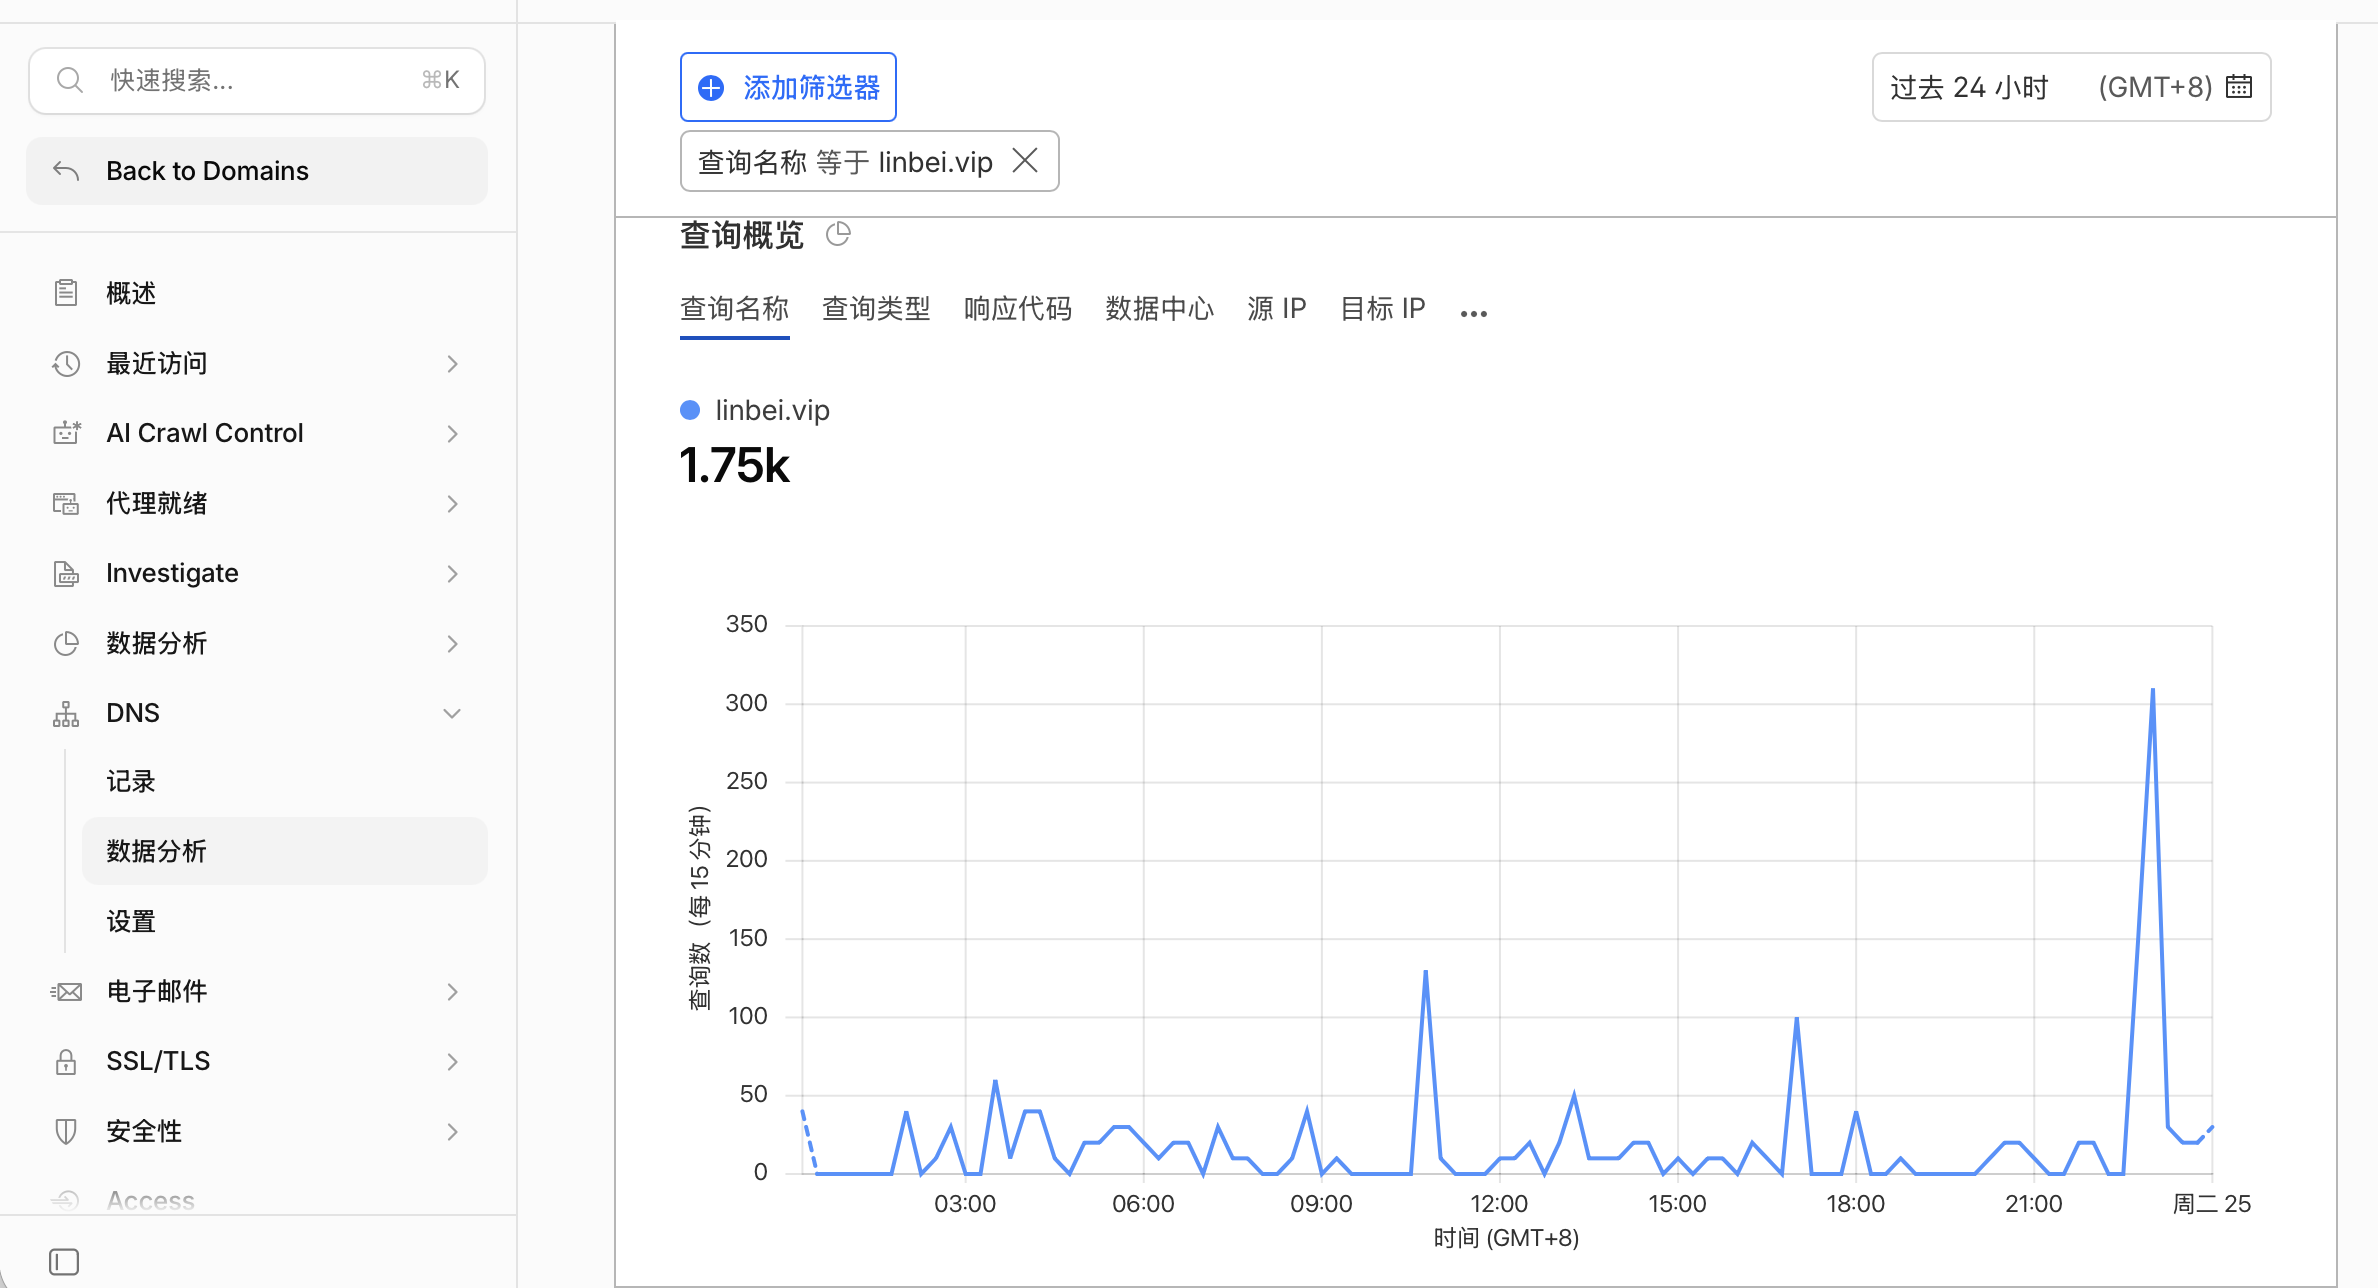Click the ⌘K shortcut hint
This screenshot has width=2378, height=1288.
440,80
